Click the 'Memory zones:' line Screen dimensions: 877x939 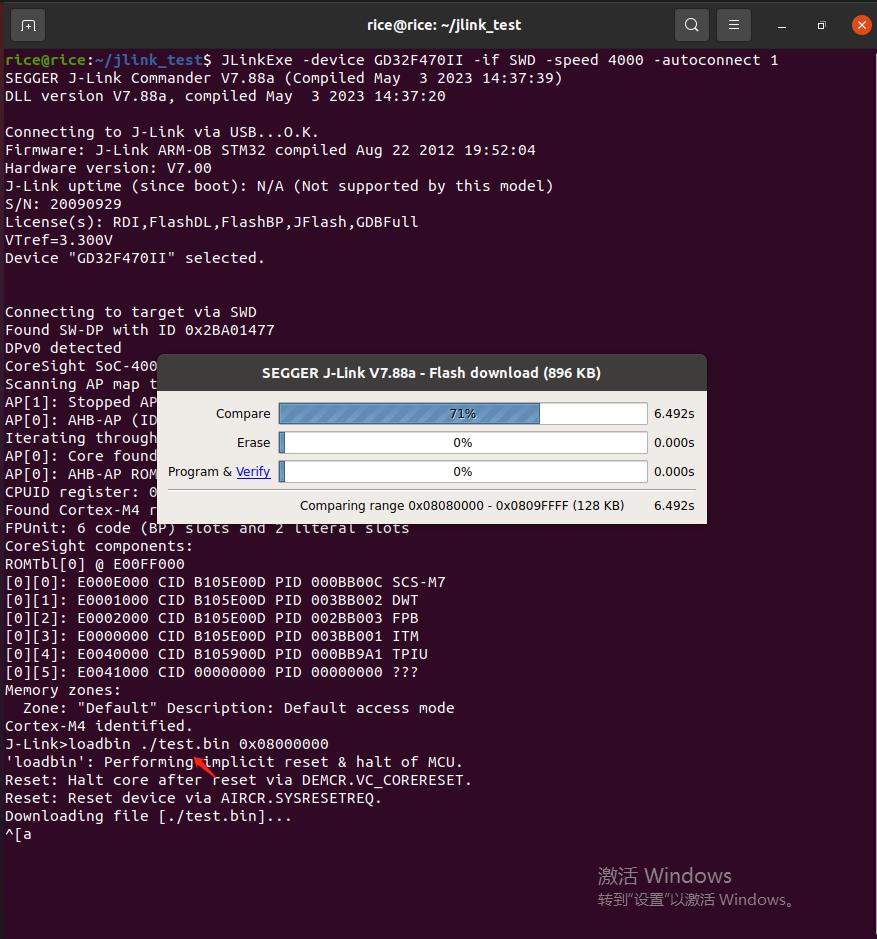(63, 690)
